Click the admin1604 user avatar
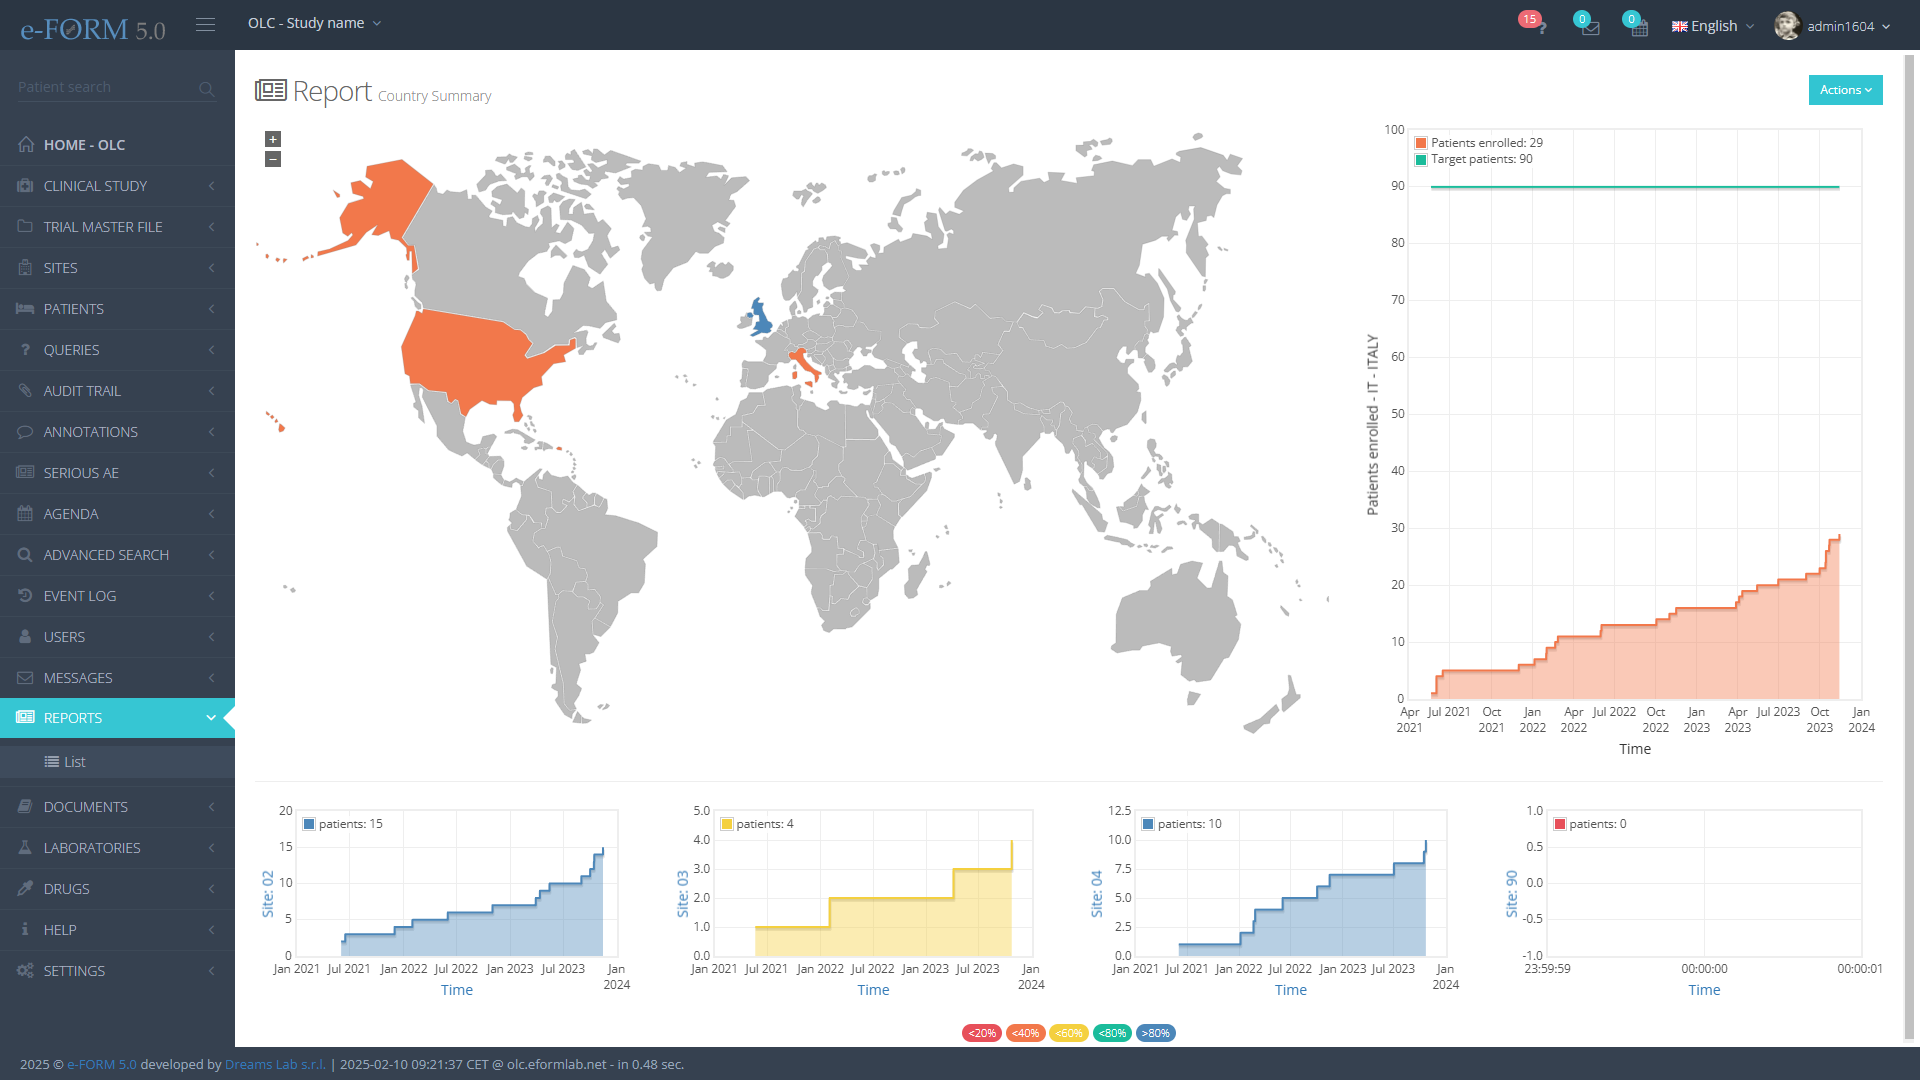 (x=1787, y=26)
